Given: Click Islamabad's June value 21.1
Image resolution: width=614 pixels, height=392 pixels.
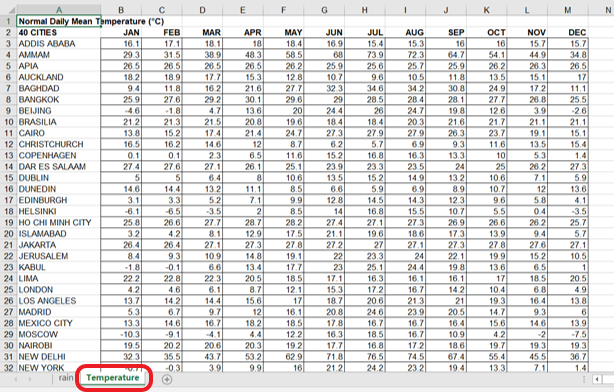Looking at the screenshot, I should click(324, 234).
